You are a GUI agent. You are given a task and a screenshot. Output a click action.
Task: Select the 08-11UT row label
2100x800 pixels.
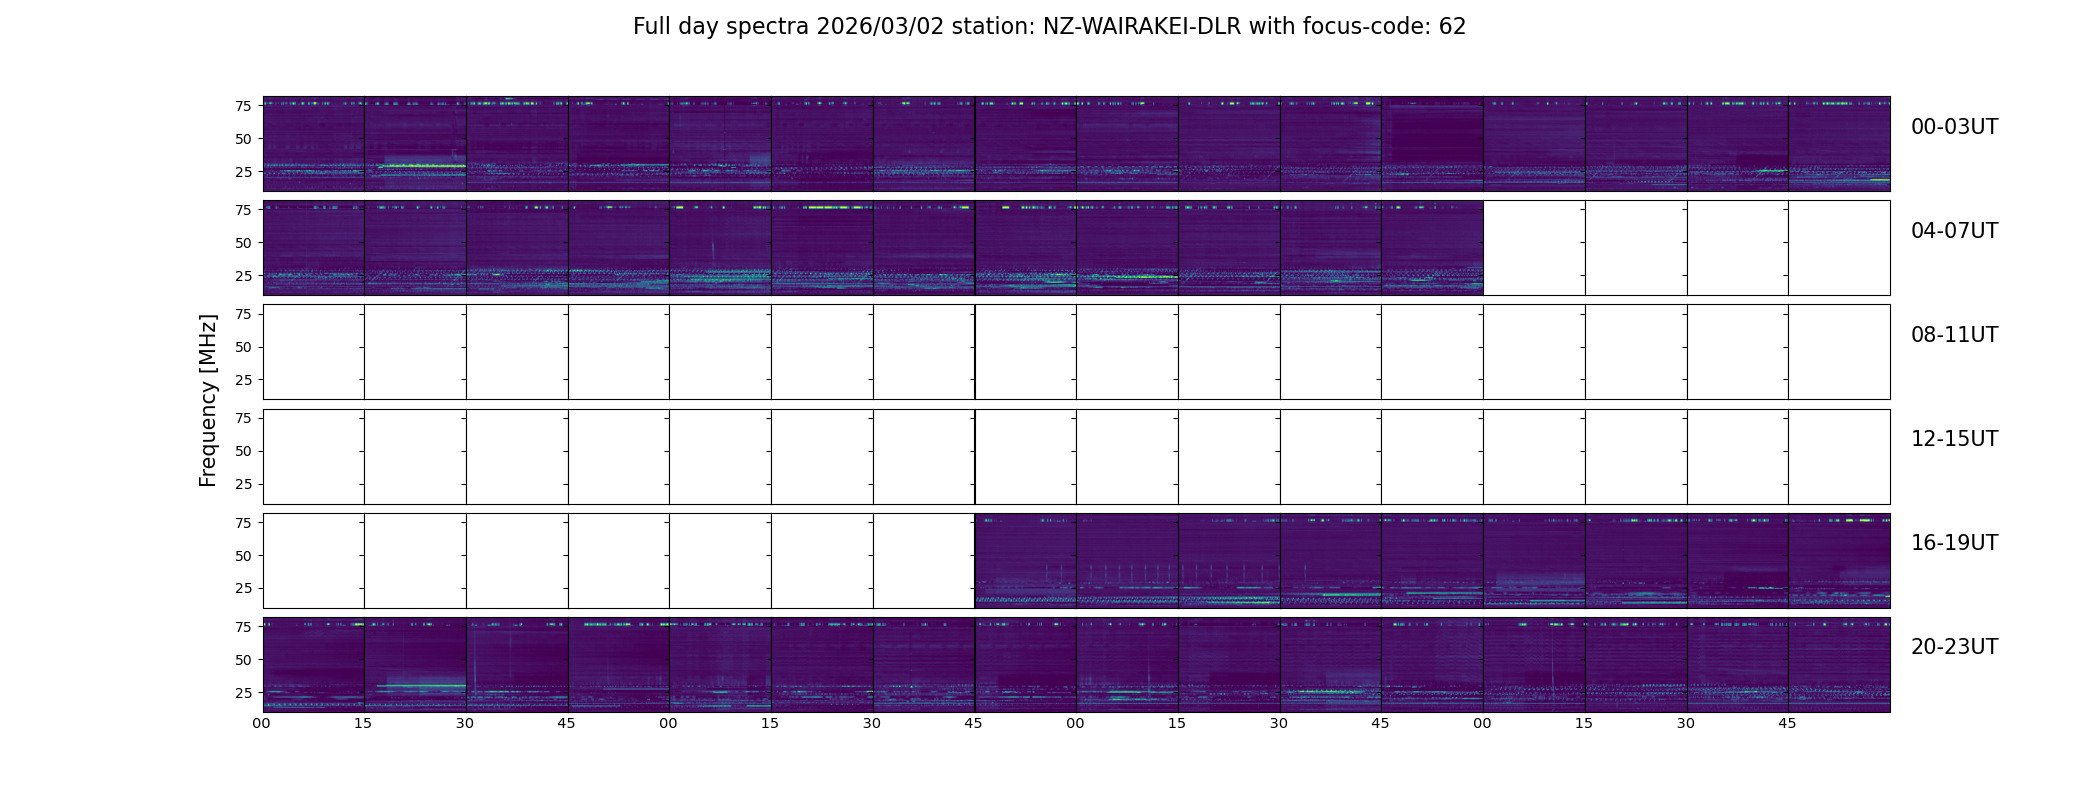[x=1954, y=335]
